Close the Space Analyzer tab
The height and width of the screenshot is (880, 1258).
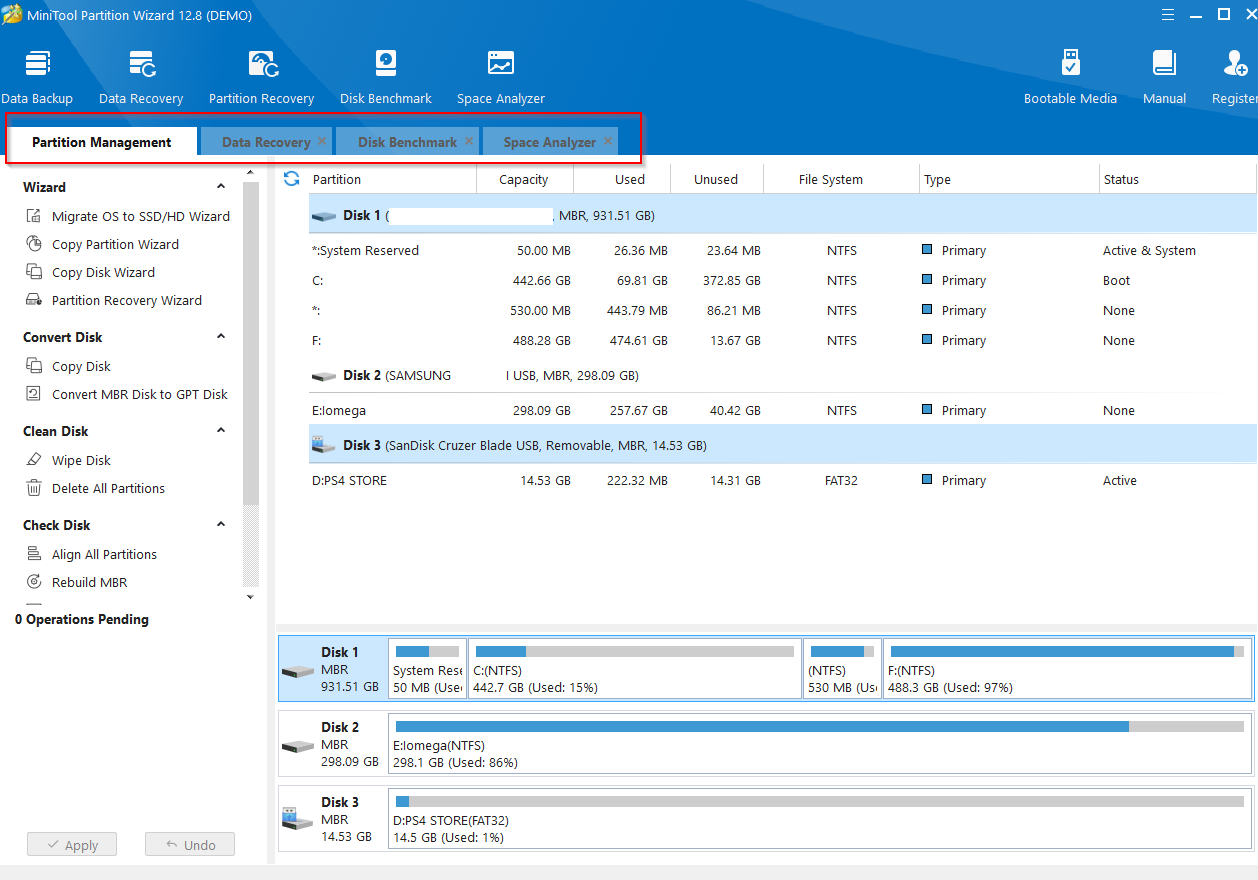pyautogui.click(x=608, y=141)
